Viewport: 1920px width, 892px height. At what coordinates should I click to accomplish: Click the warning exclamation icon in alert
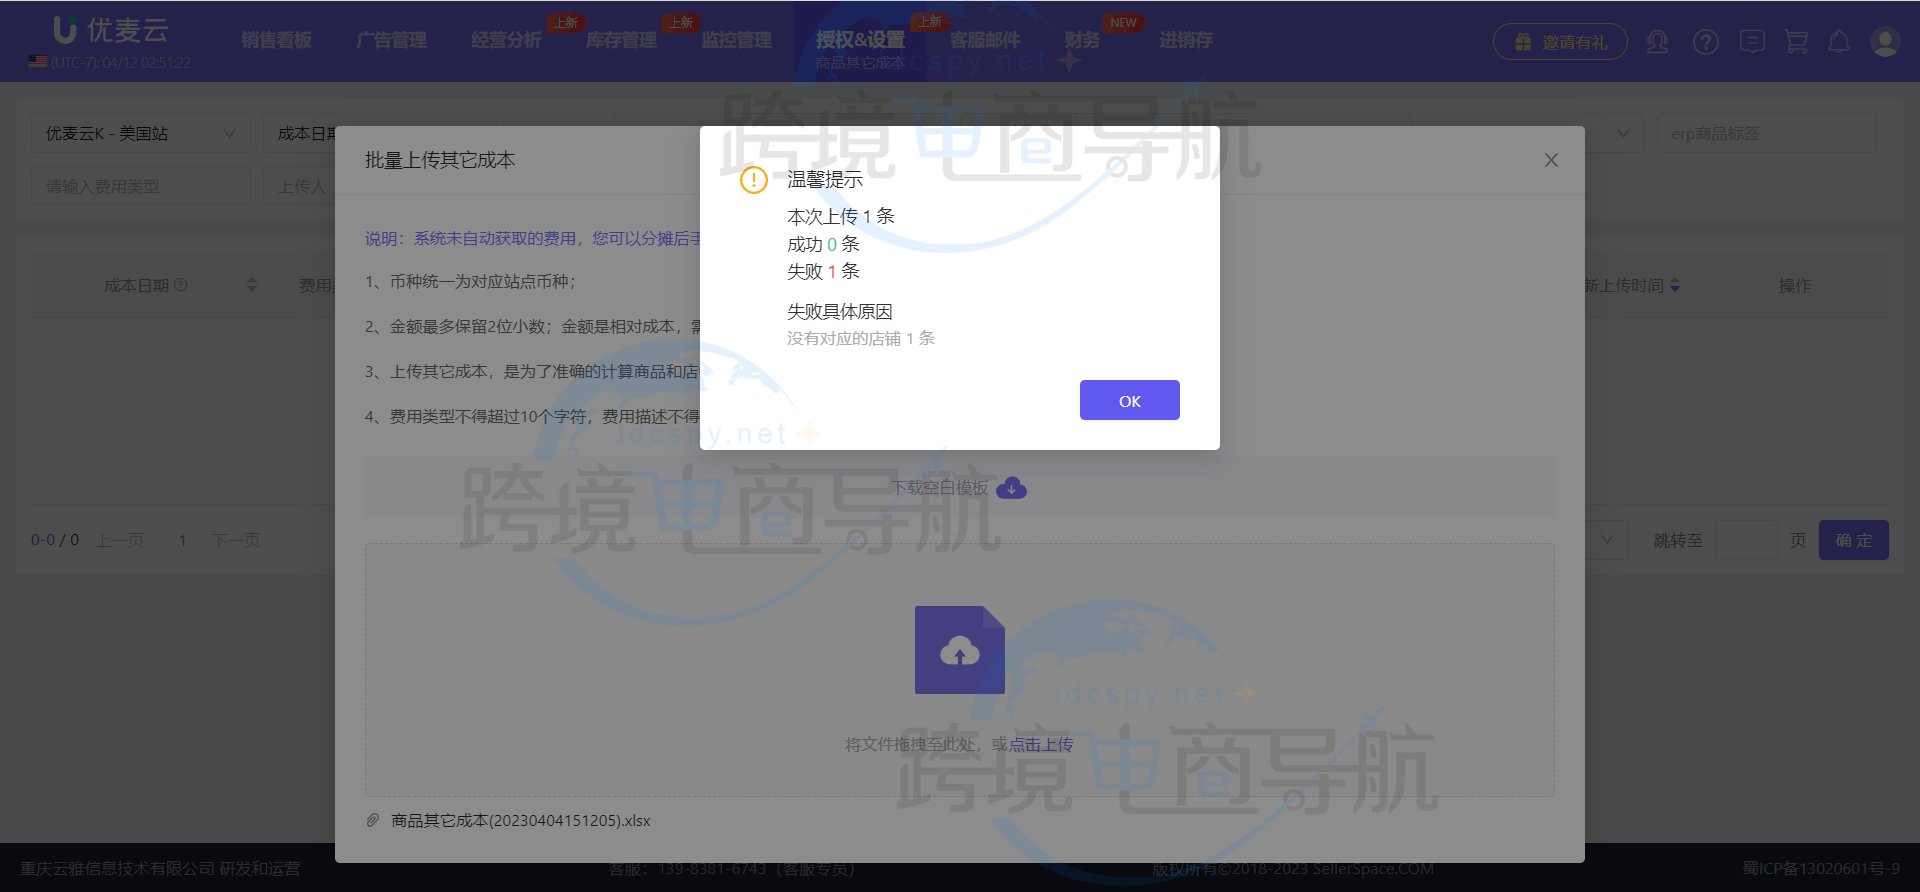(x=753, y=180)
